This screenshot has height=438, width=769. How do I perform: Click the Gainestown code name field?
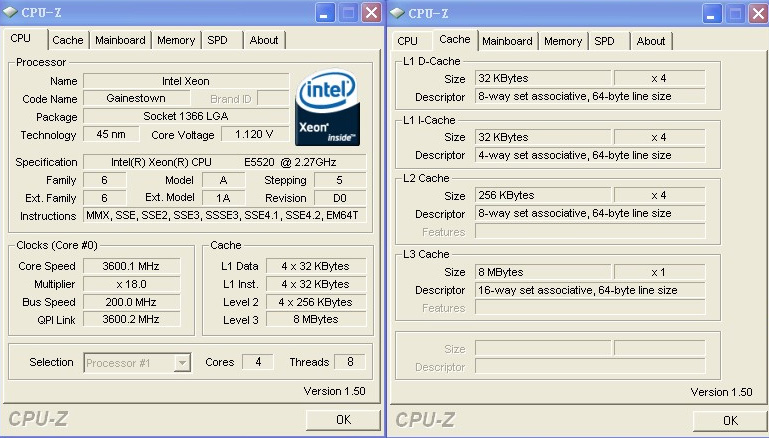point(136,98)
